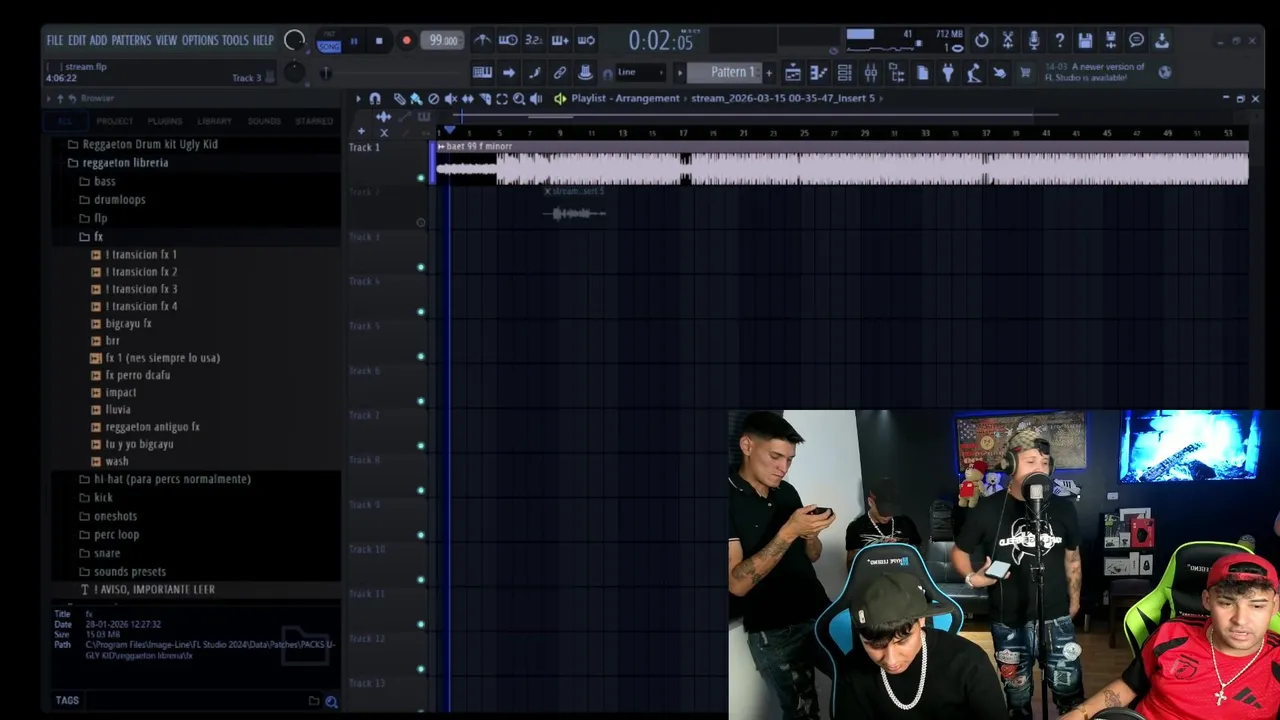The height and width of the screenshot is (720, 1280).
Task: Toggle the link/multilink to controllers icon
Action: (x=560, y=72)
